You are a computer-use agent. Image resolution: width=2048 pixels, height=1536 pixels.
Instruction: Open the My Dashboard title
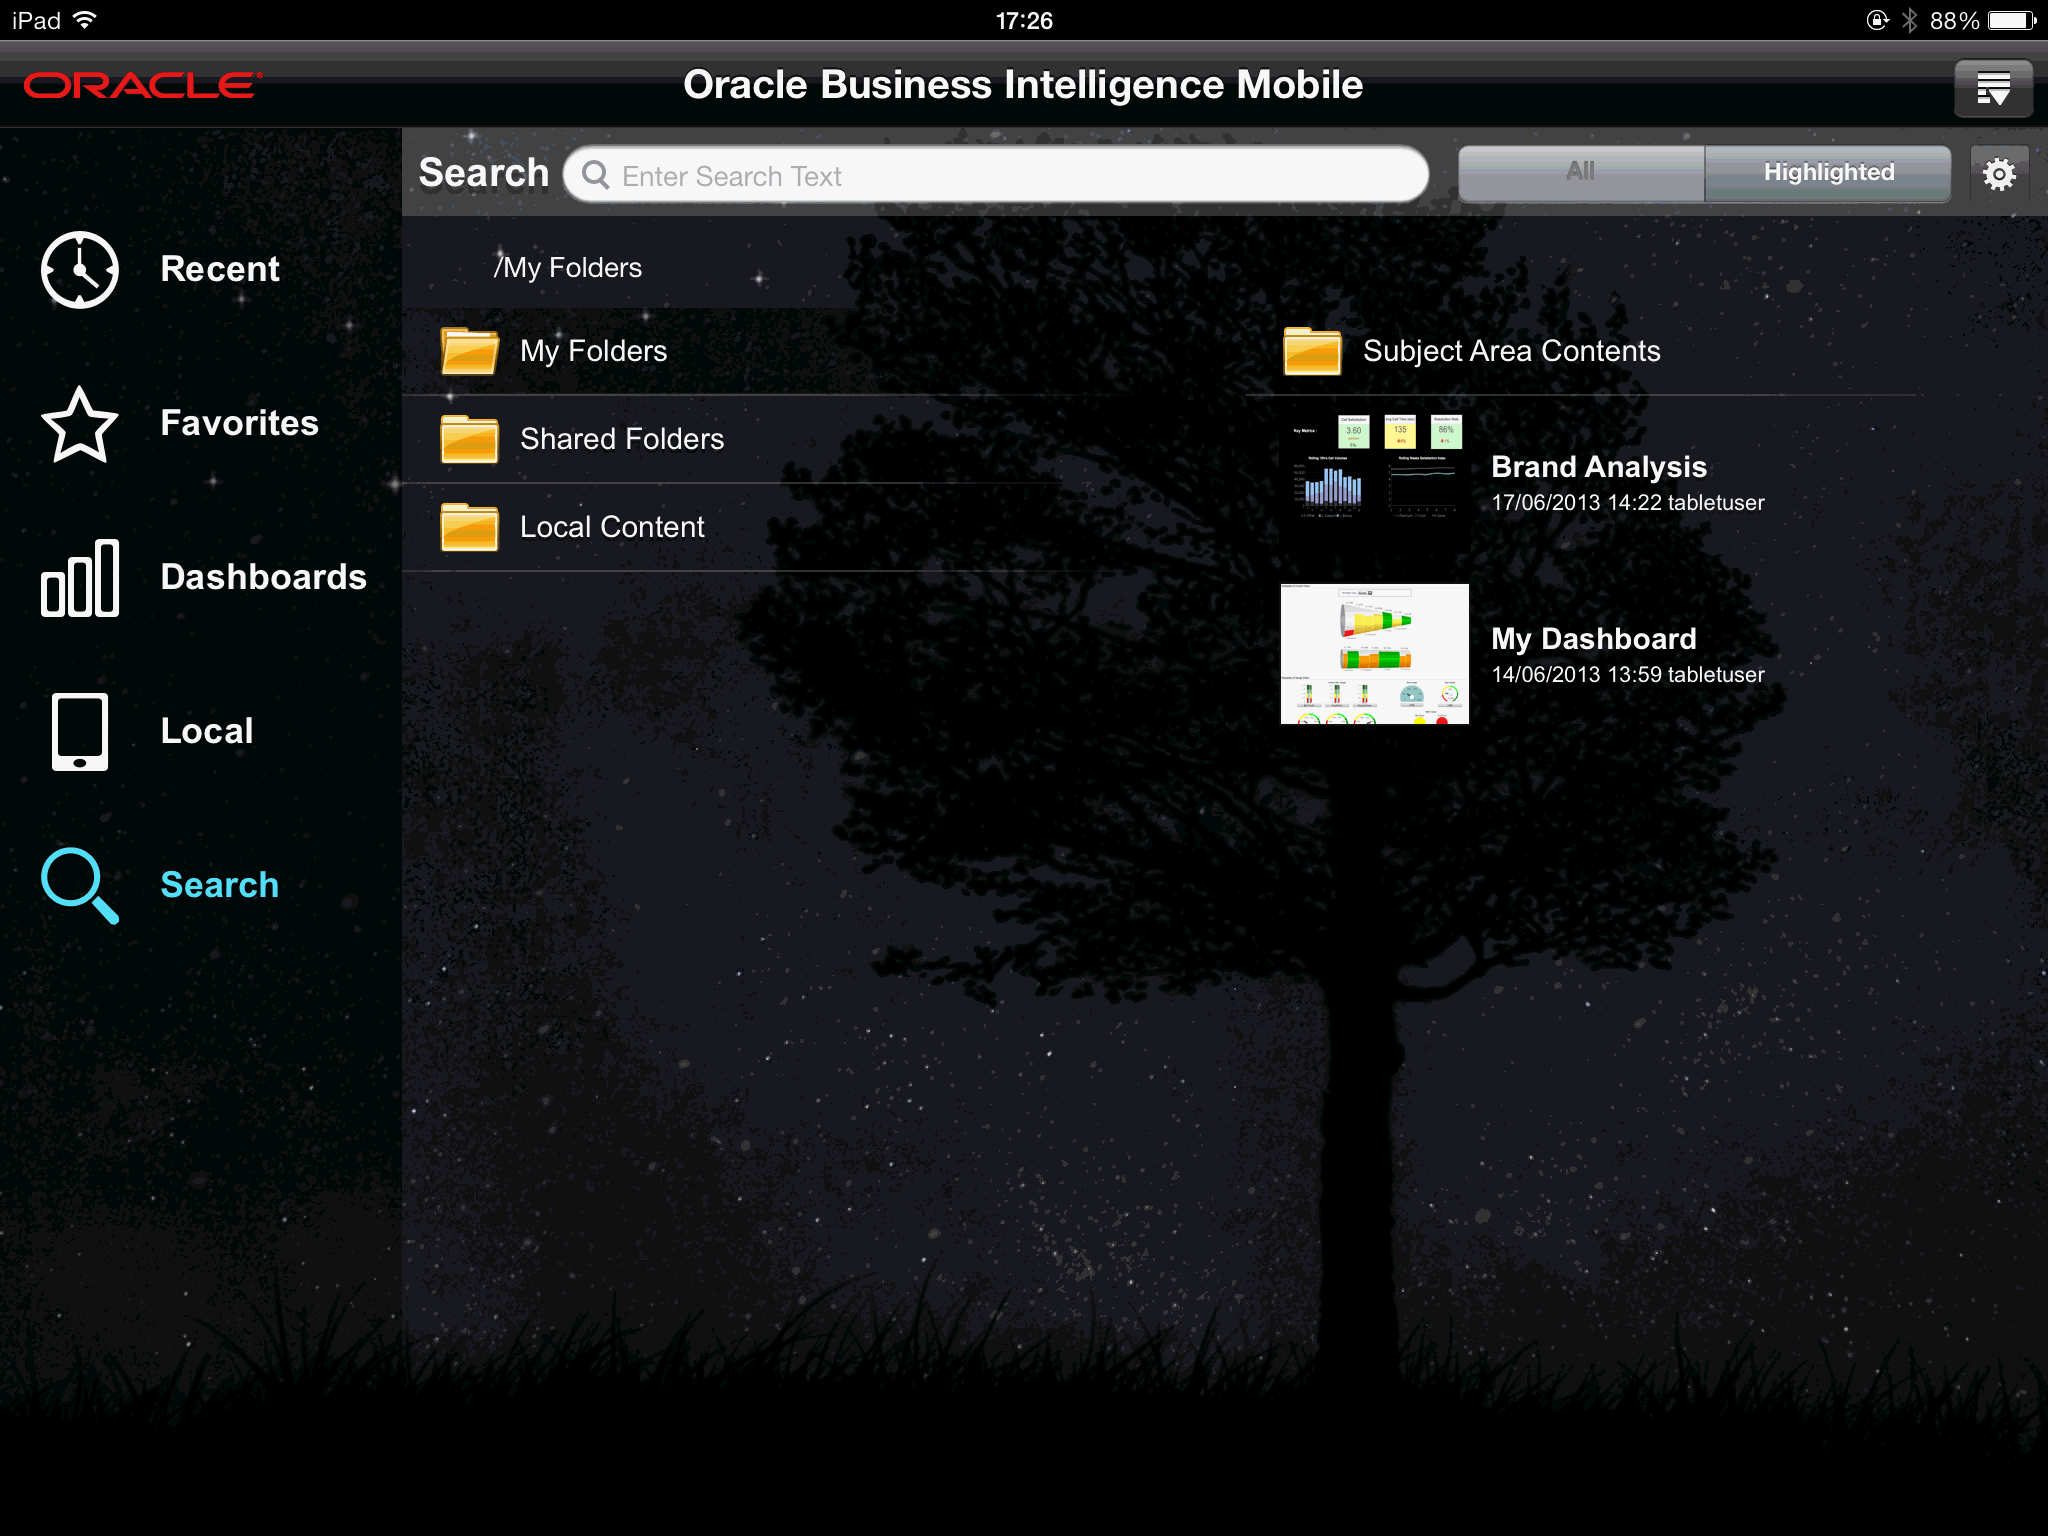[x=1594, y=639]
